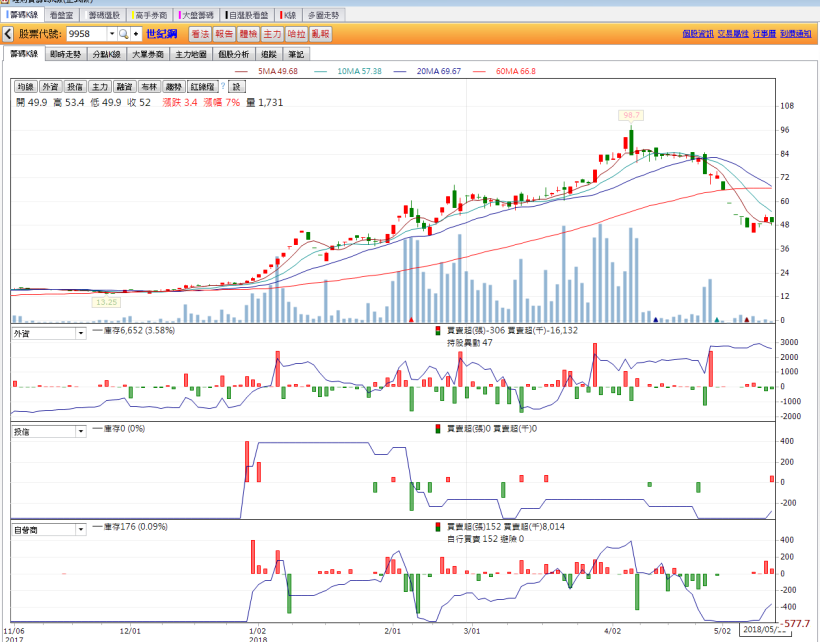Click the magnifier search icon next to stock code
Screen dimensions: 820x642
tap(123, 34)
